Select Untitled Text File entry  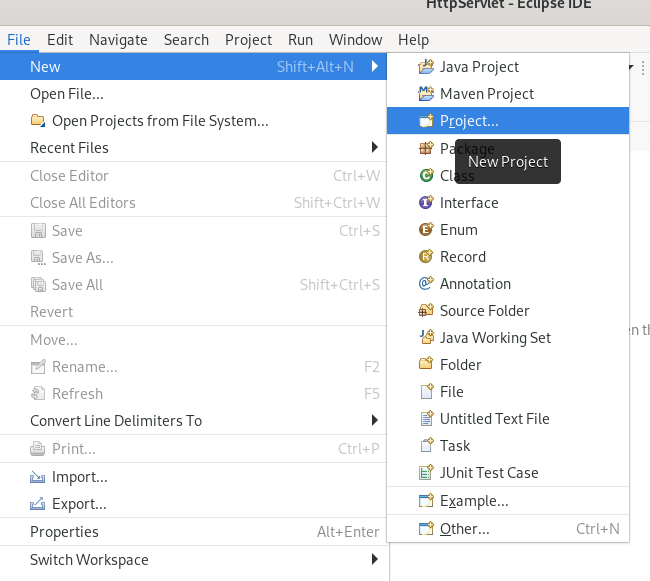pyautogui.click(x=508, y=419)
